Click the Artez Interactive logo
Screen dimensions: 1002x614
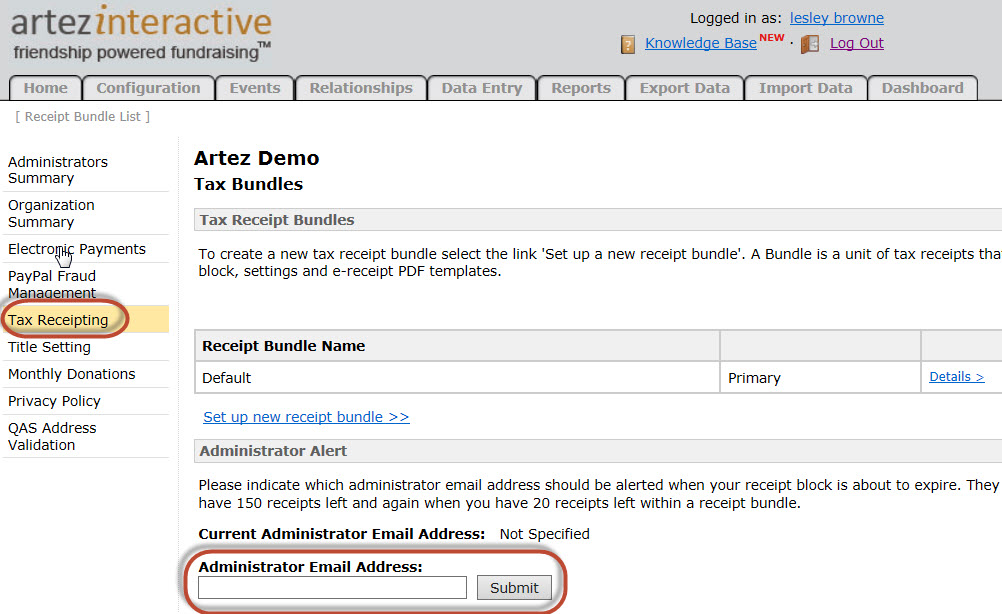(141, 33)
